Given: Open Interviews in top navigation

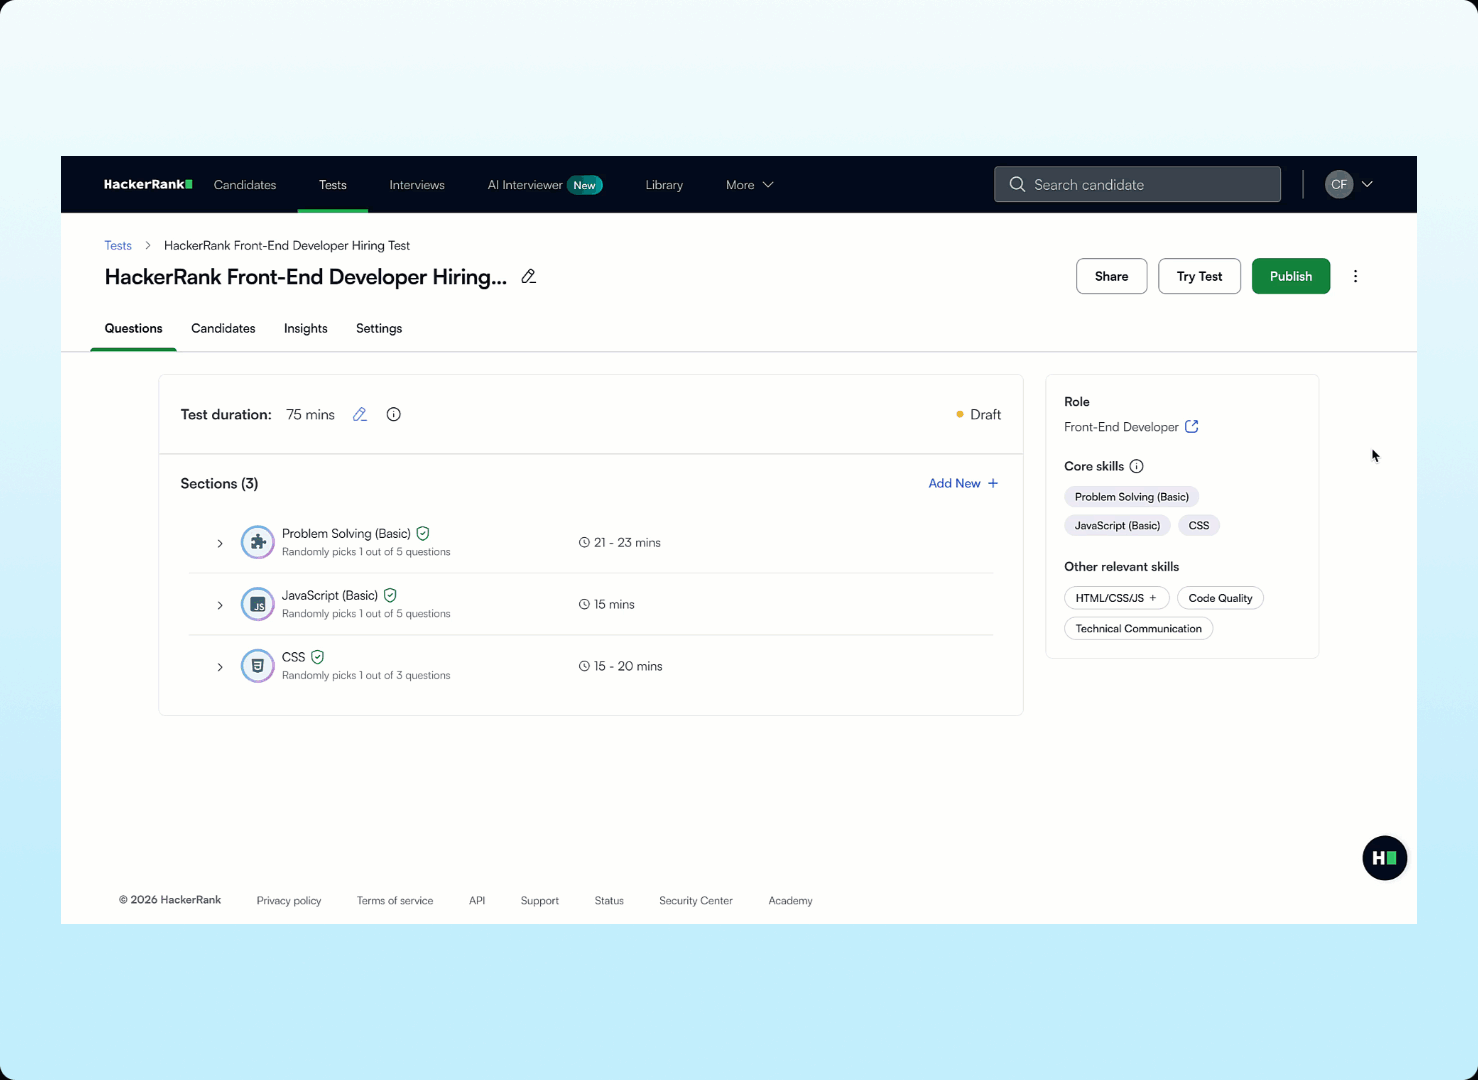Looking at the screenshot, I should (x=417, y=185).
